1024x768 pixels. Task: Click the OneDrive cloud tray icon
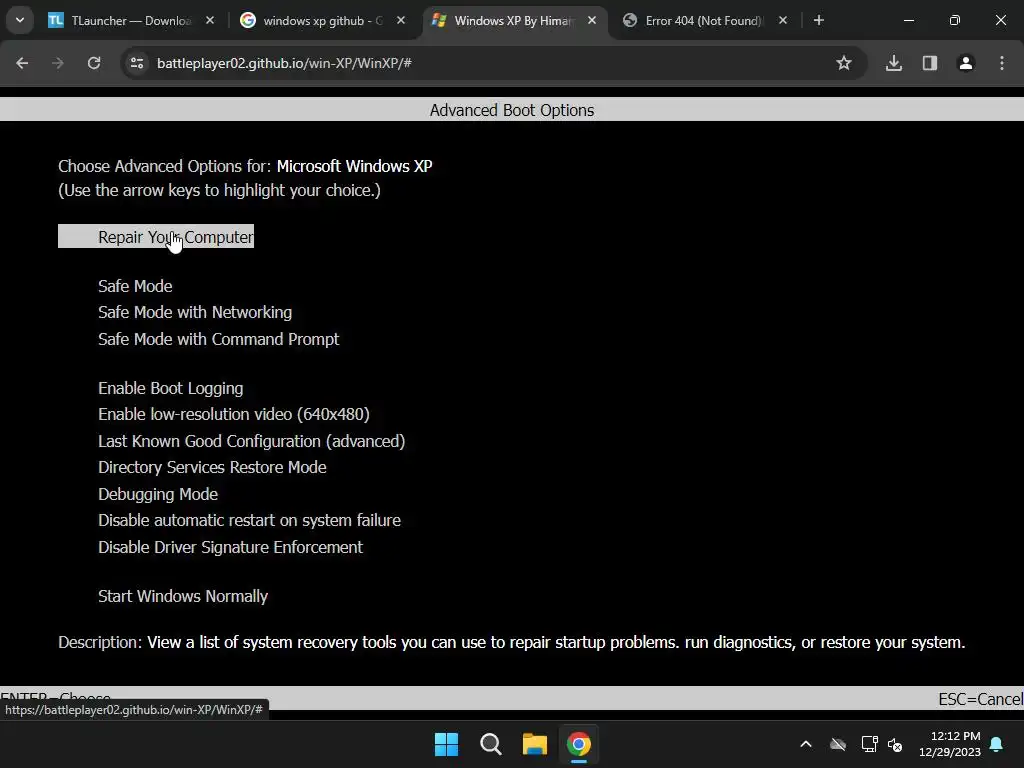(838, 744)
